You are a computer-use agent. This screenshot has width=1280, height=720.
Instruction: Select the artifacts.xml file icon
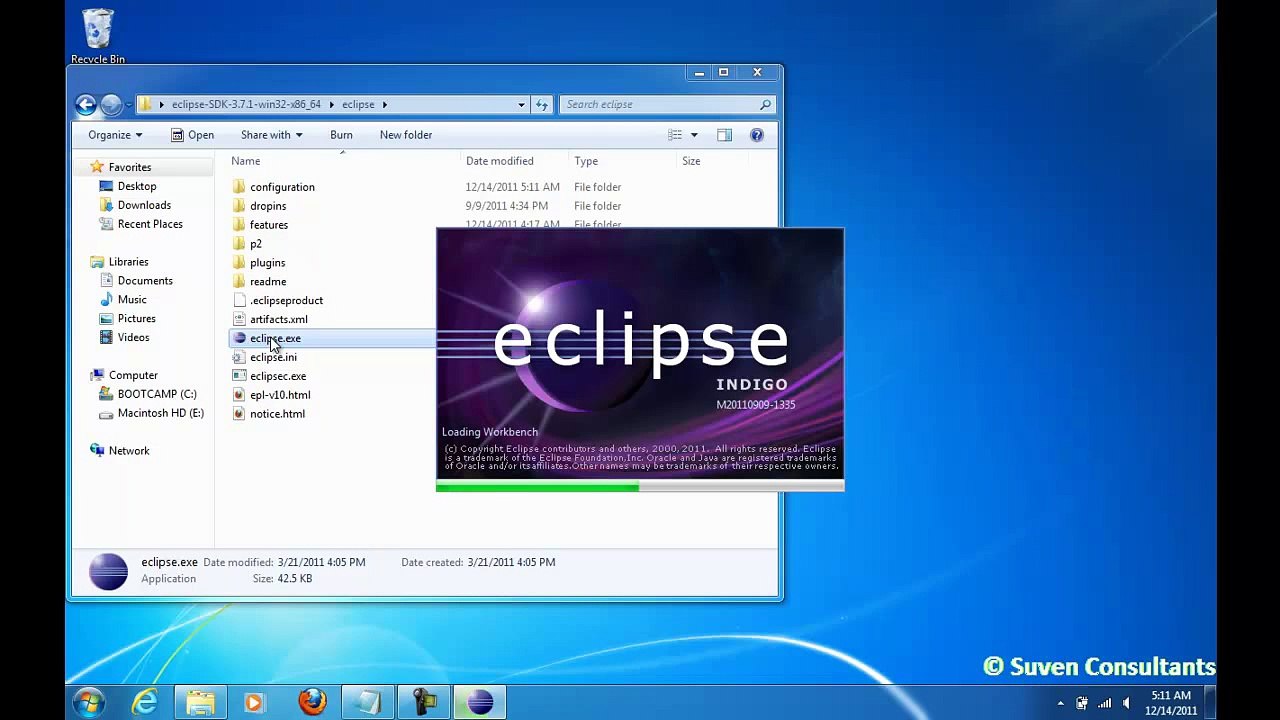(x=239, y=319)
